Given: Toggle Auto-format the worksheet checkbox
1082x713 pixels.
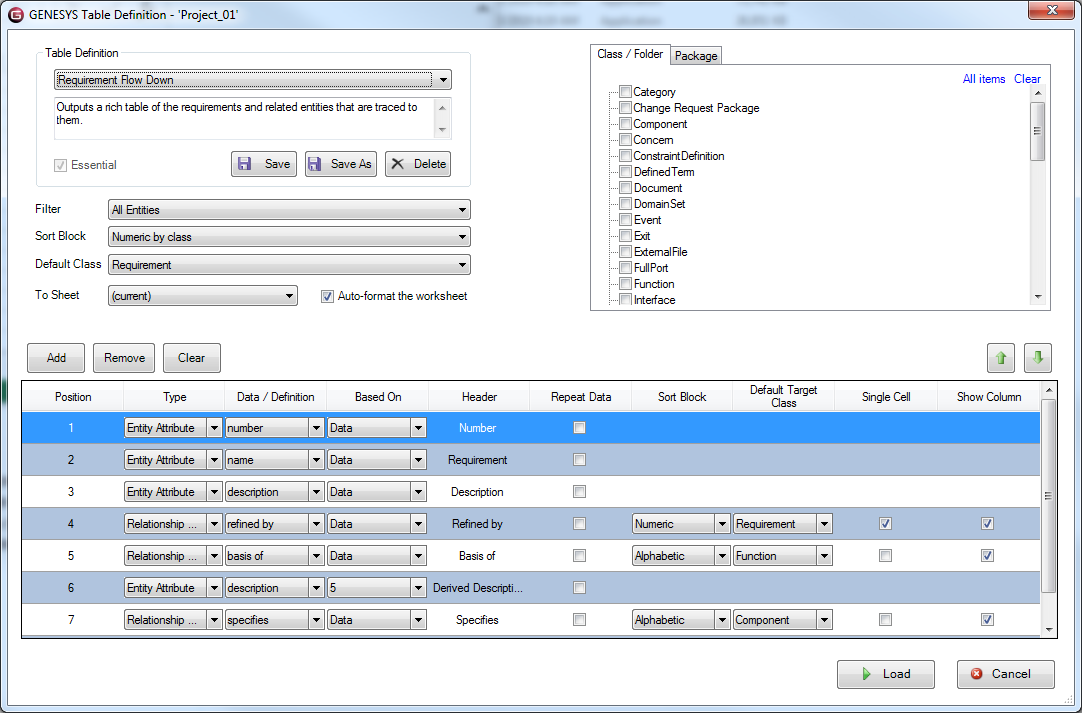Looking at the screenshot, I should click(x=327, y=296).
